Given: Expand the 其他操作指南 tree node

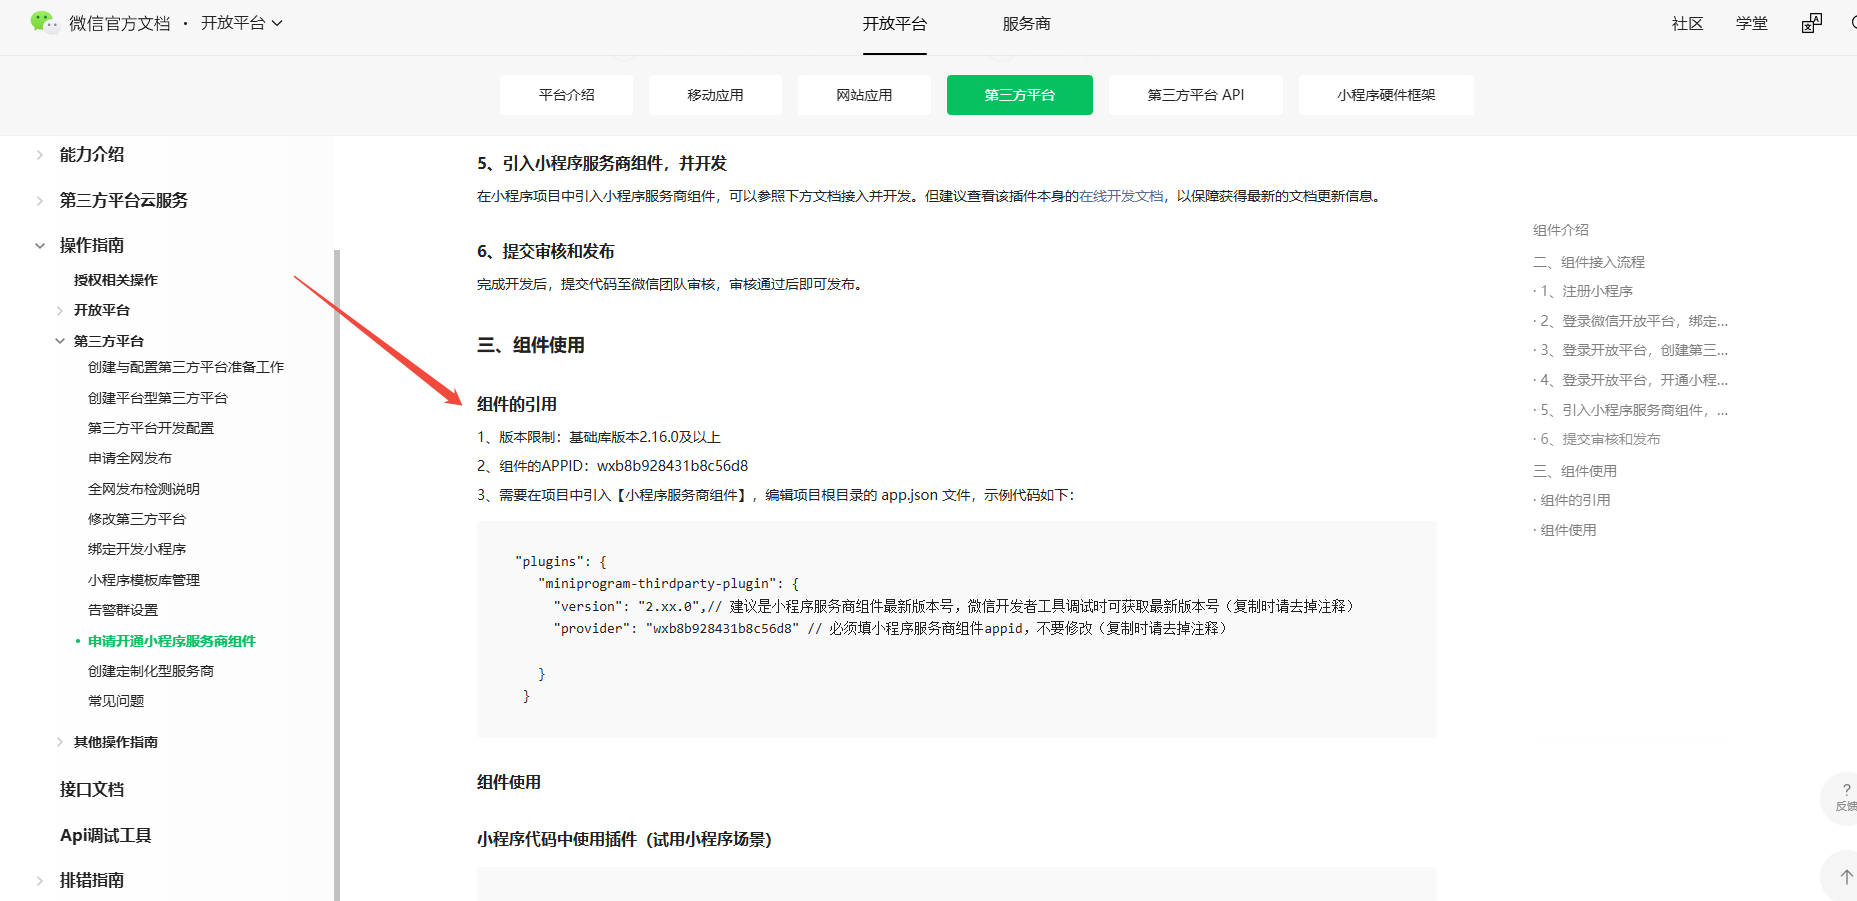Looking at the screenshot, I should coord(60,742).
